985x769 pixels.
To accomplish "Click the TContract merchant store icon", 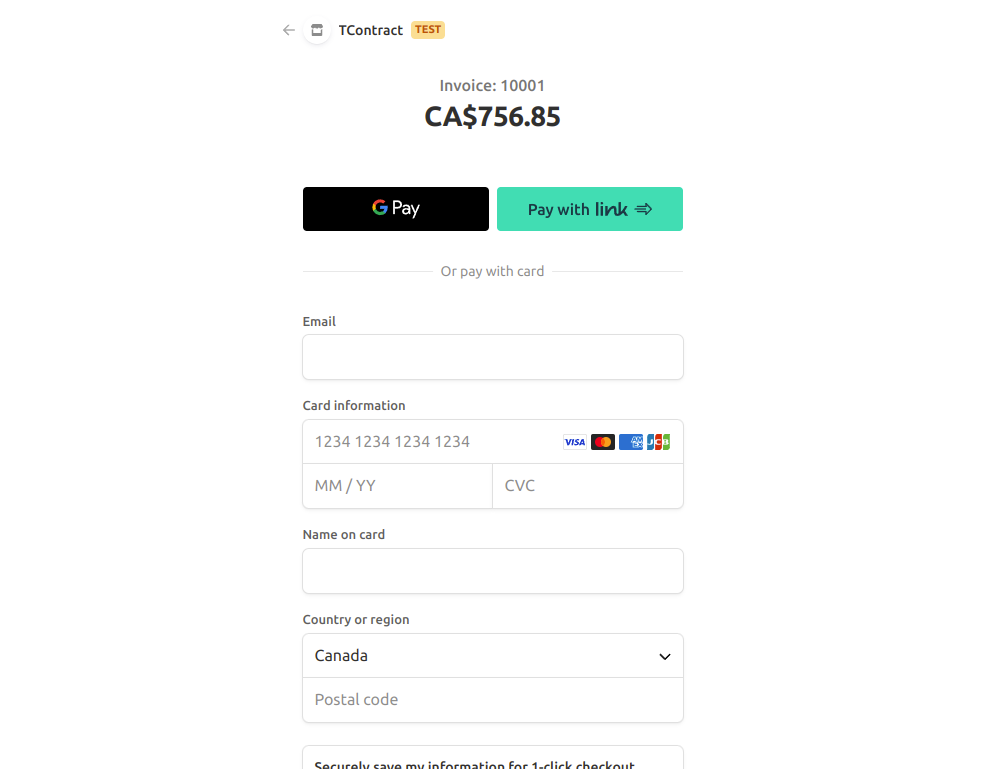I will [317, 30].
